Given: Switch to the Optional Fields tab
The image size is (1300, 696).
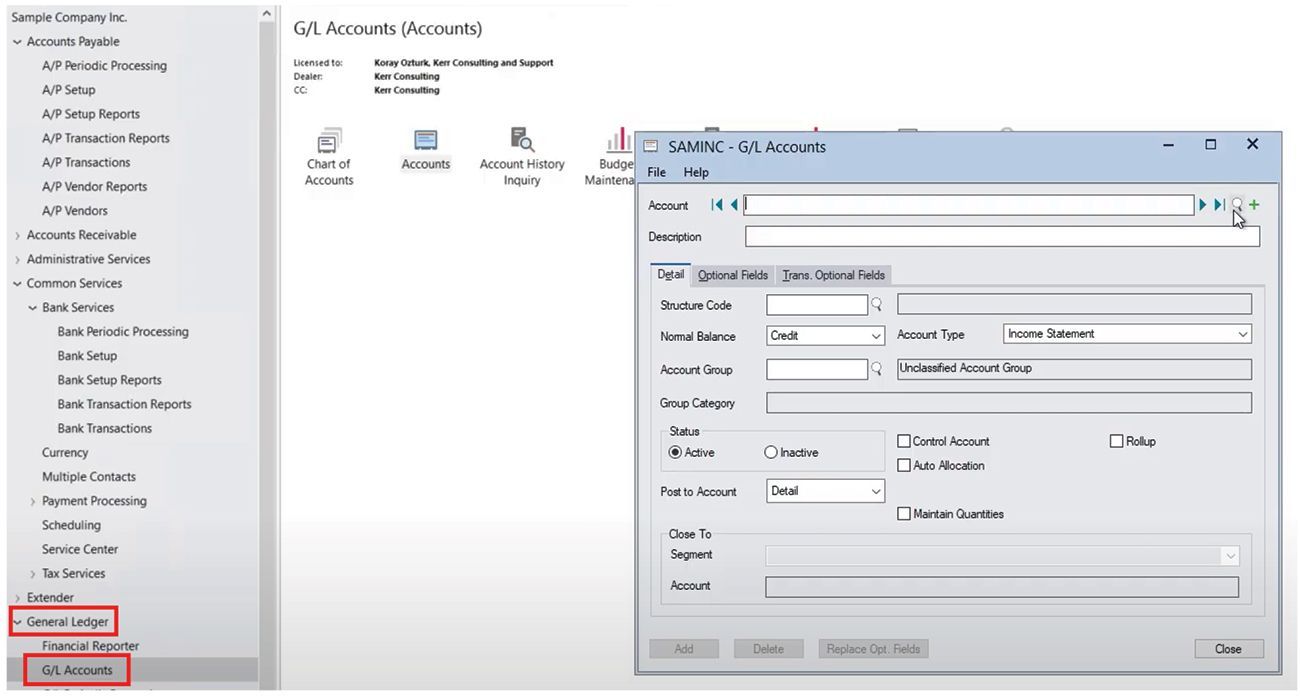Looking at the screenshot, I should click(x=733, y=275).
